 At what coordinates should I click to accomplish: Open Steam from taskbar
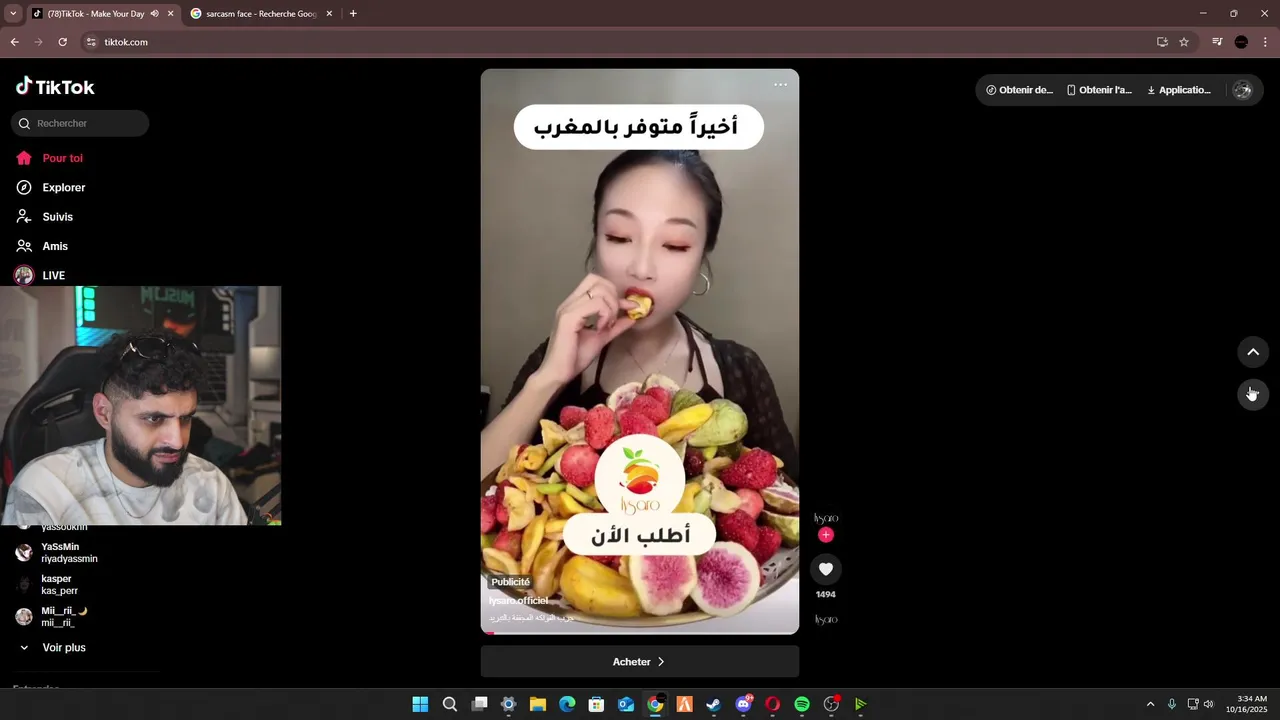(x=713, y=704)
